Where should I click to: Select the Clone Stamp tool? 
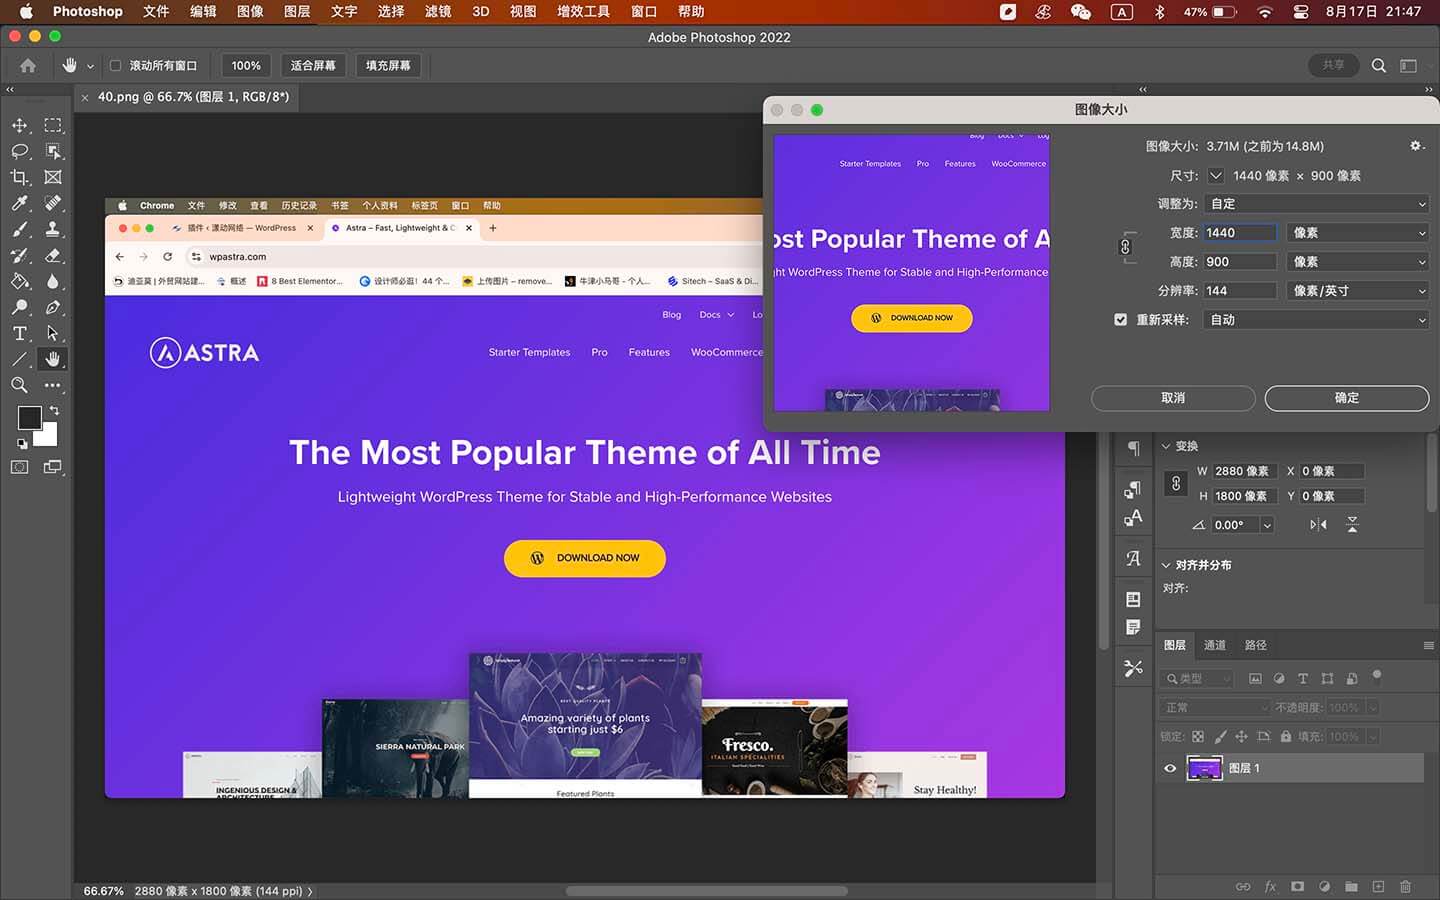(53, 229)
